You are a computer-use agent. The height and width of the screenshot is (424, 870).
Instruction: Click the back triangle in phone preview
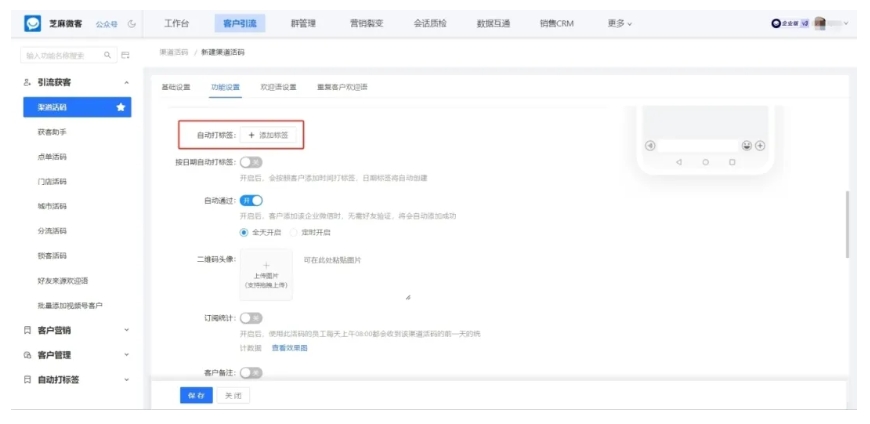click(679, 162)
